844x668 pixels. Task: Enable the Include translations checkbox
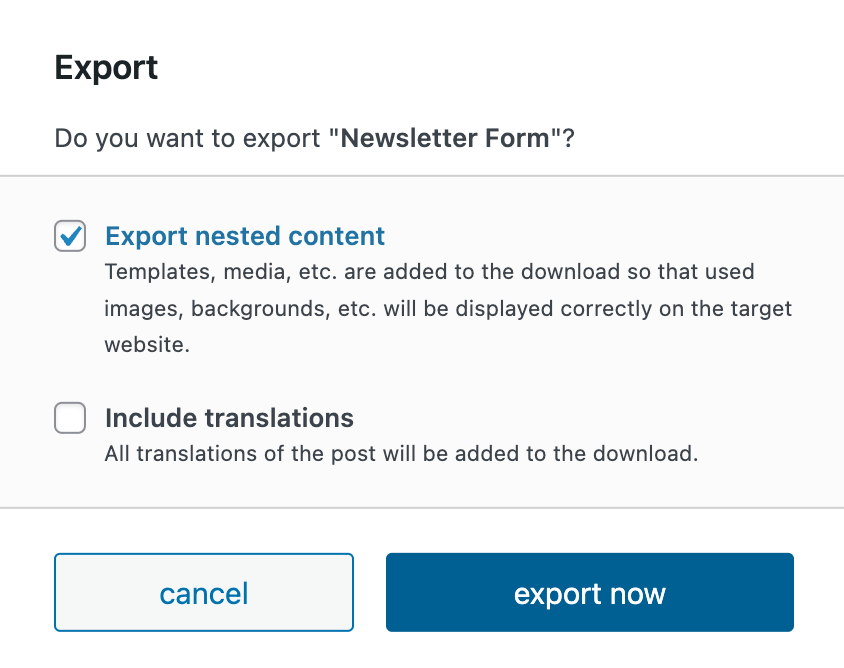[x=70, y=418]
